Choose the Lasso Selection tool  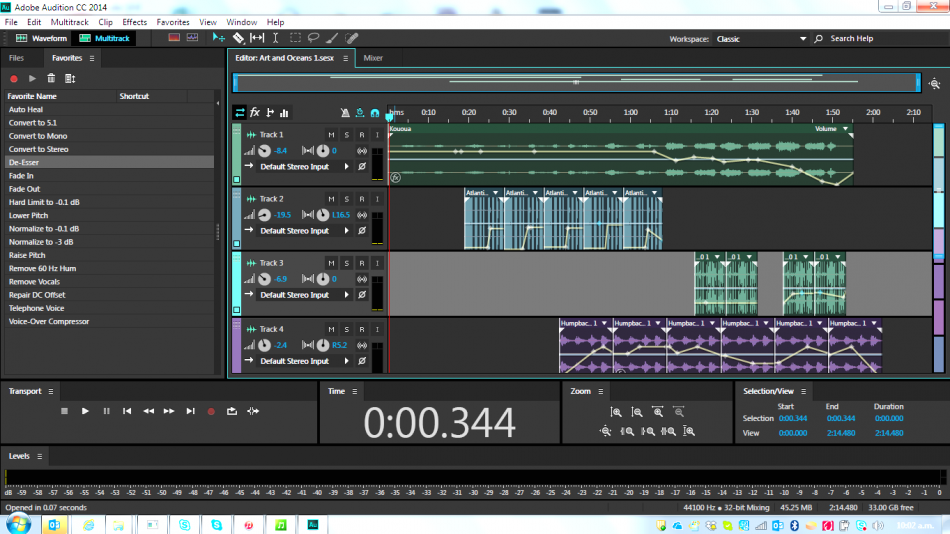point(313,38)
